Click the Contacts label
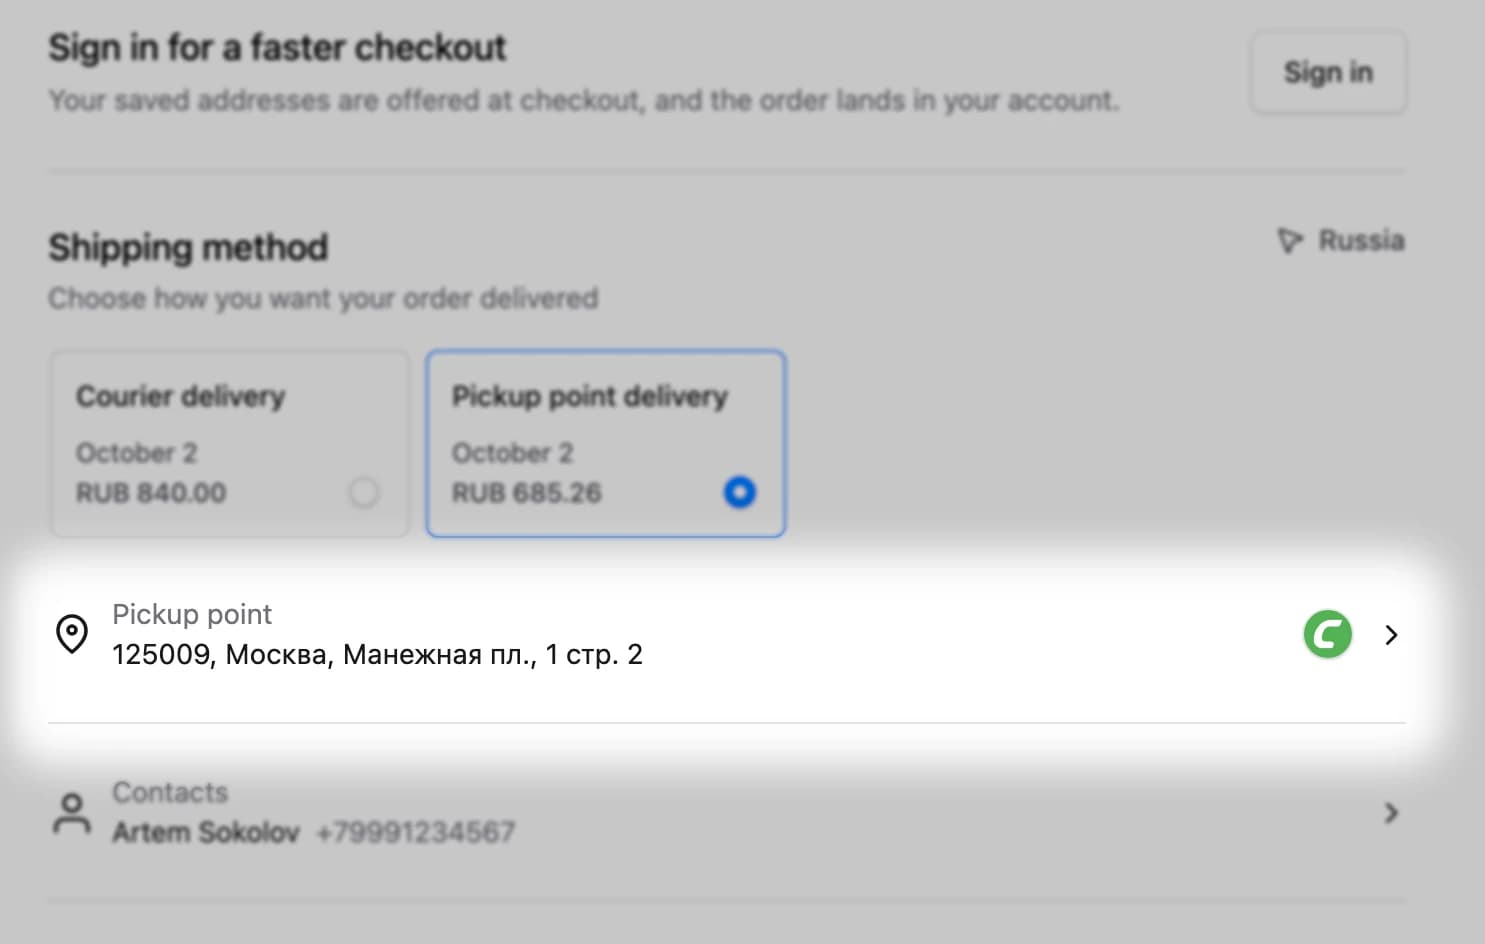1485x944 pixels. [170, 792]
